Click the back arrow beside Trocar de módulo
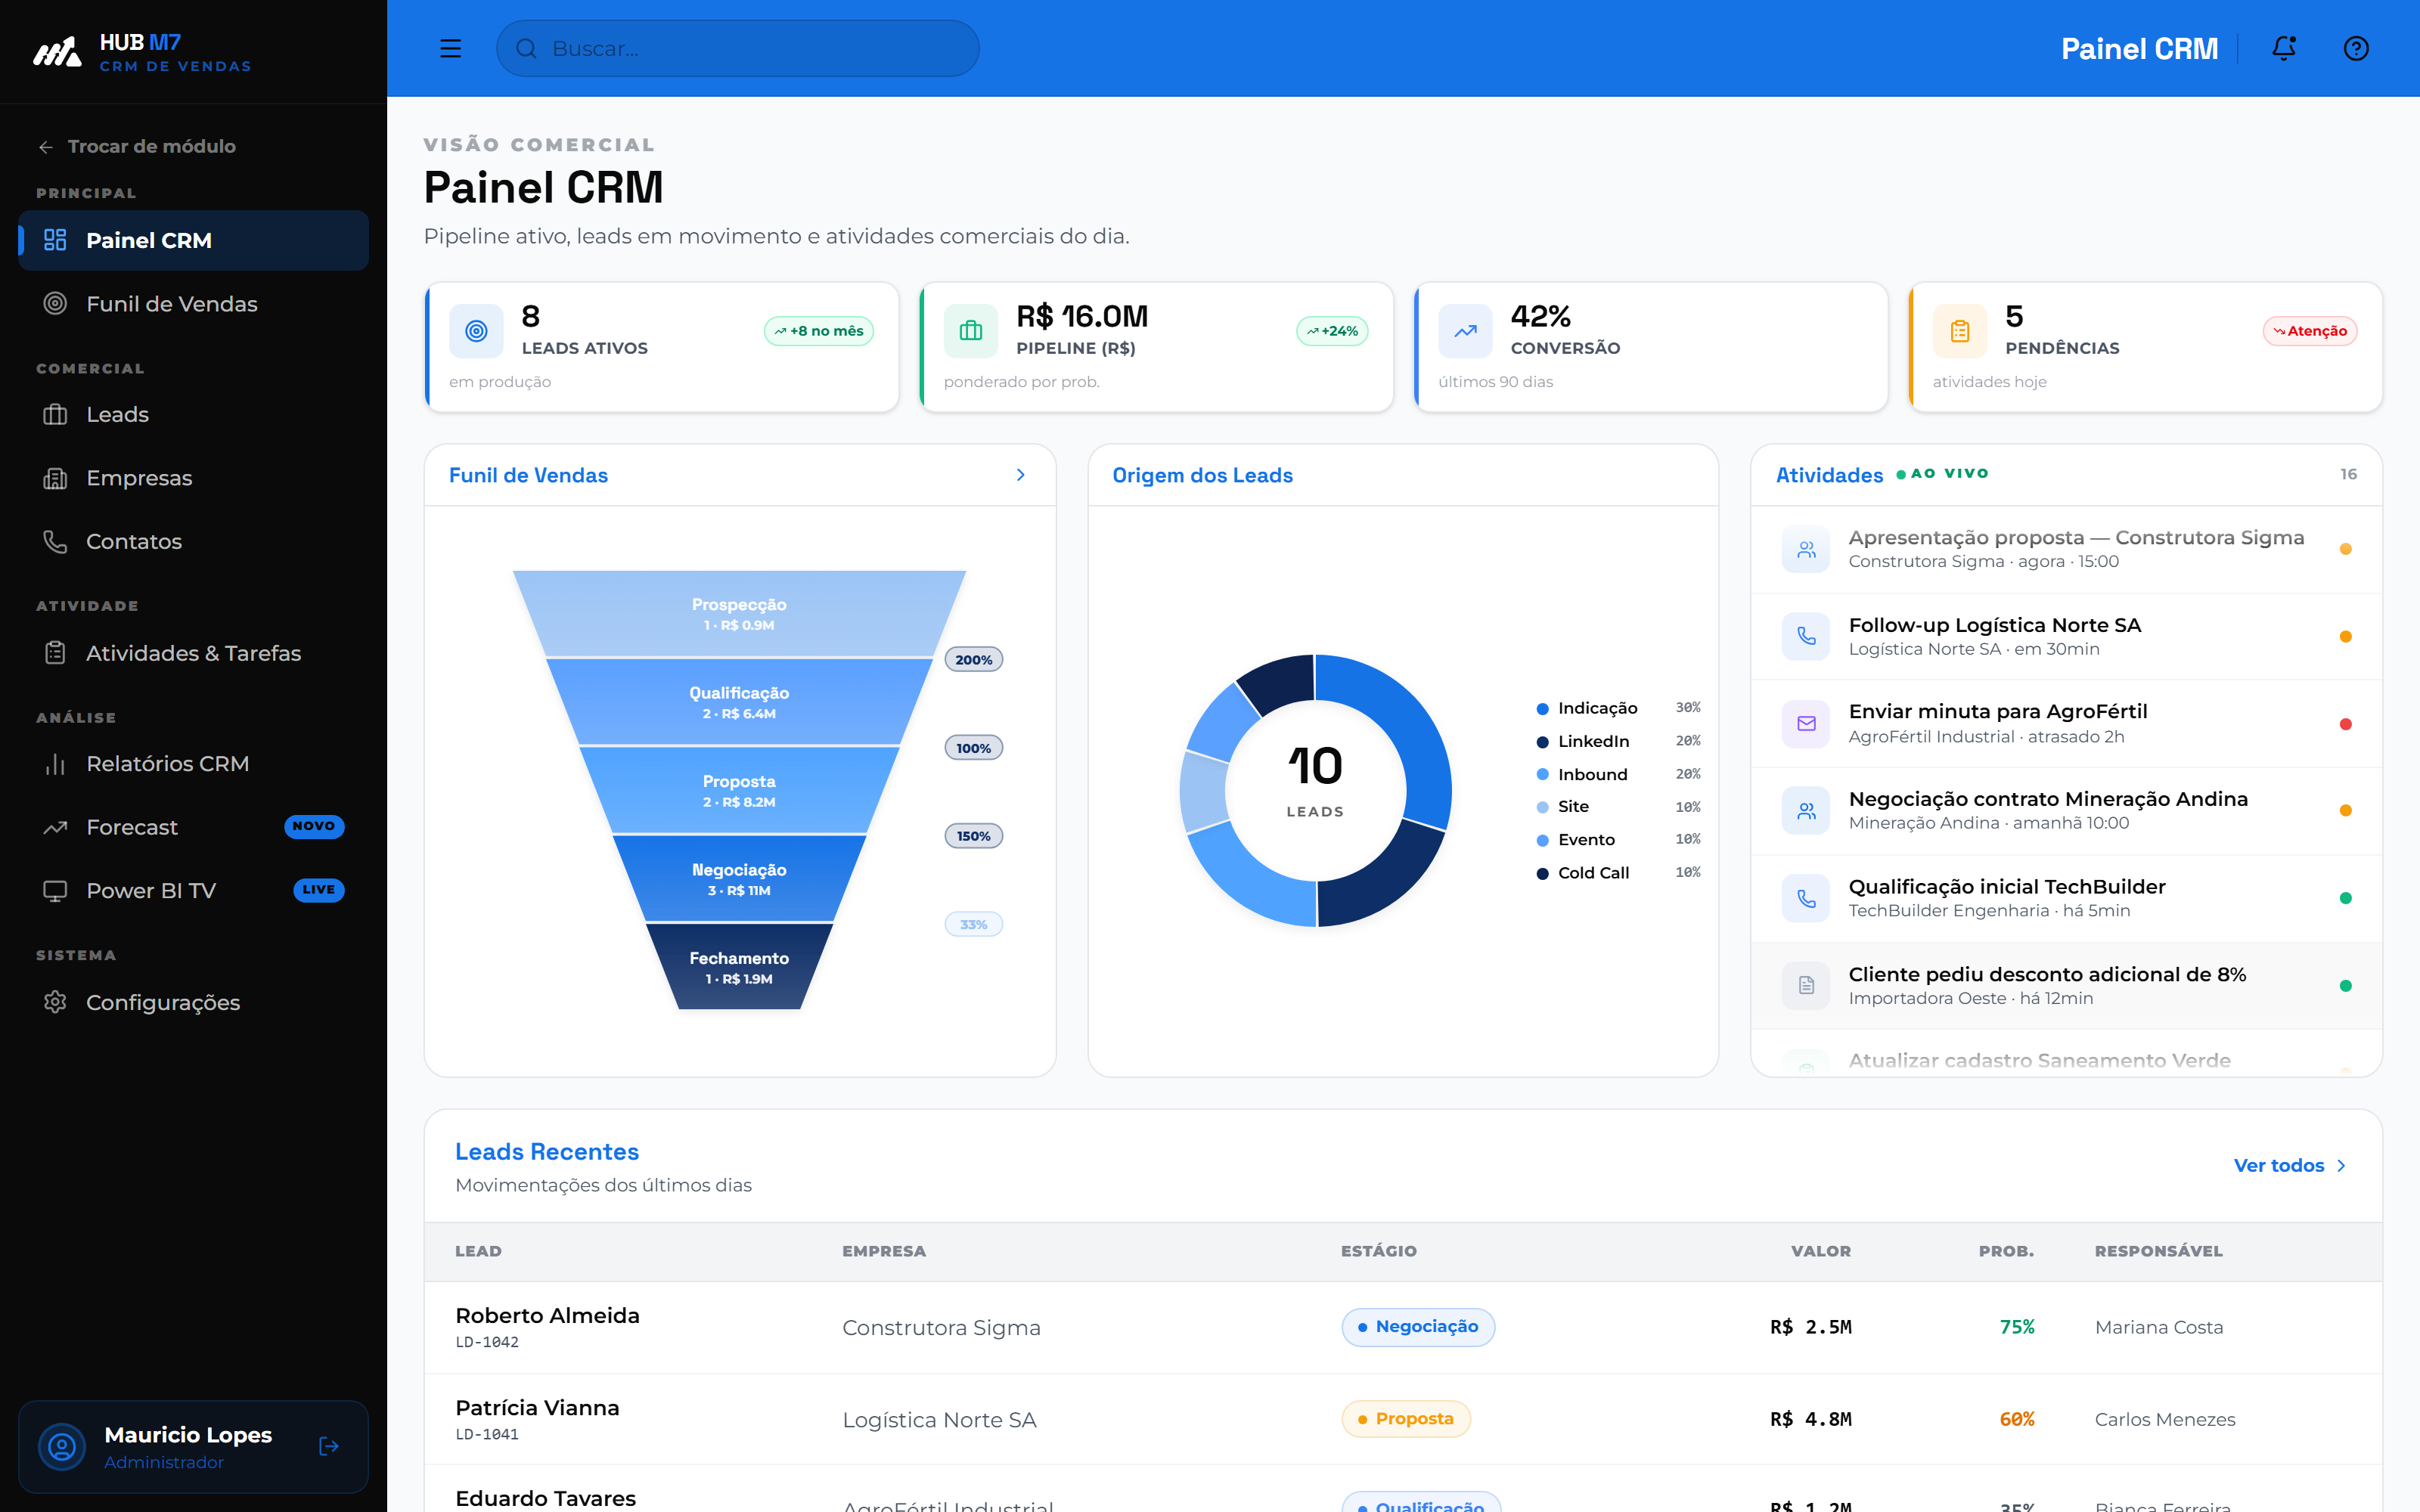The image size is (2420, 1512). pos(45,147)
